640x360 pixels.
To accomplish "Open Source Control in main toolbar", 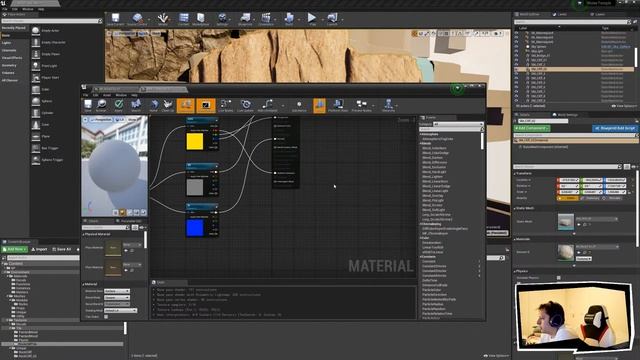I will 137,19.
